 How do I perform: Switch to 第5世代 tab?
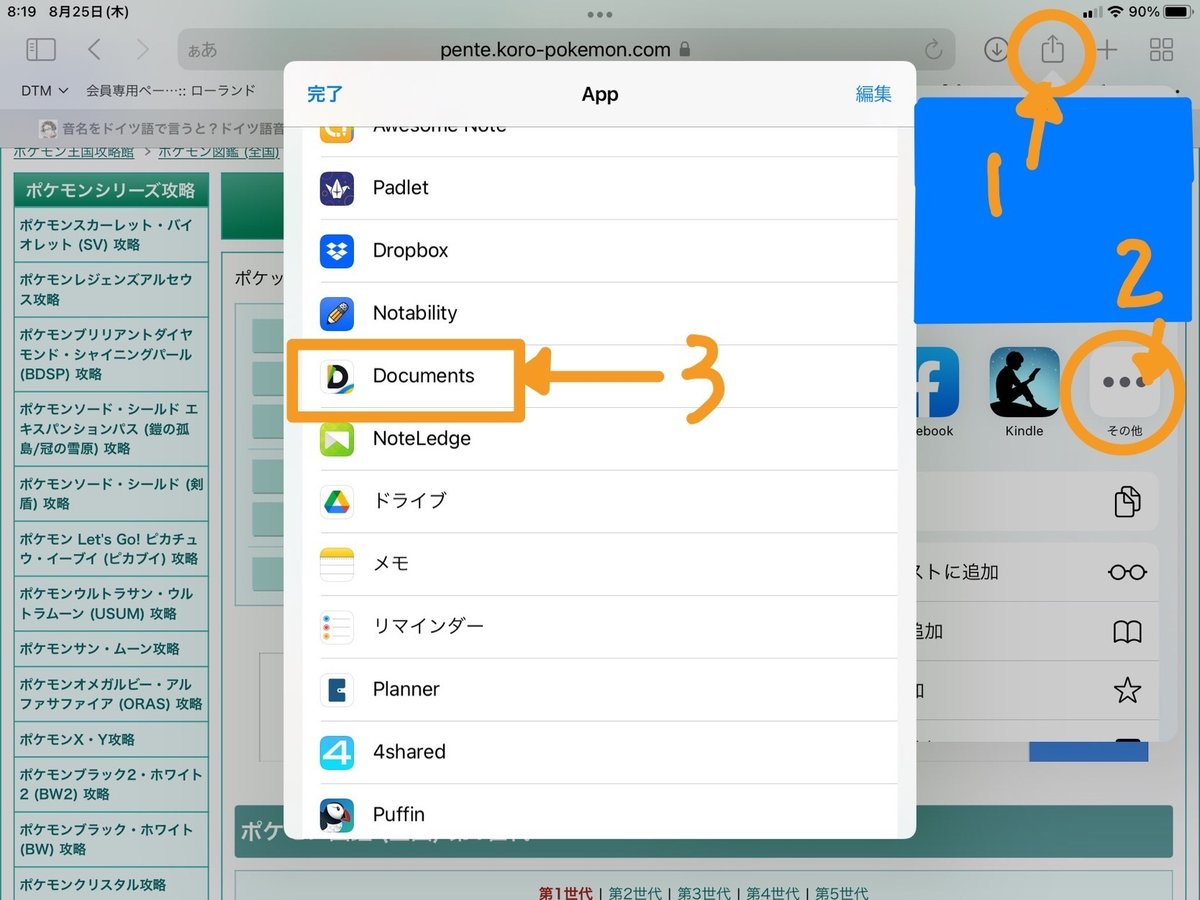pos(842,893)
